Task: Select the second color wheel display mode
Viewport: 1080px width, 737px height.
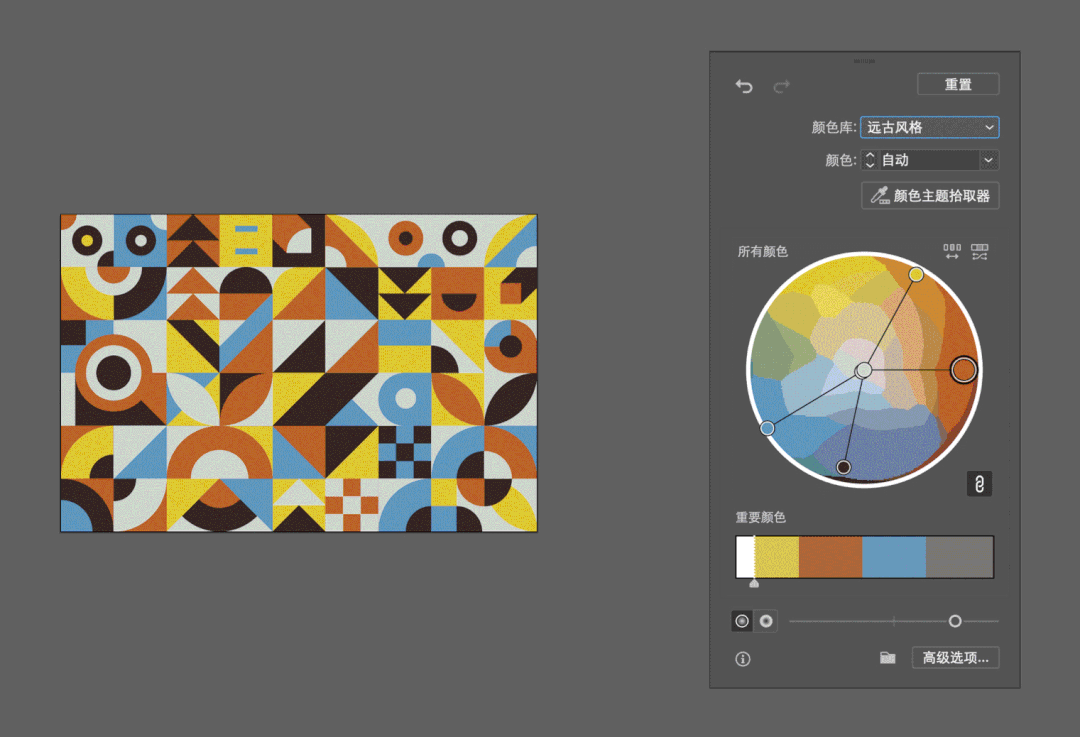Action: [766, 621]
